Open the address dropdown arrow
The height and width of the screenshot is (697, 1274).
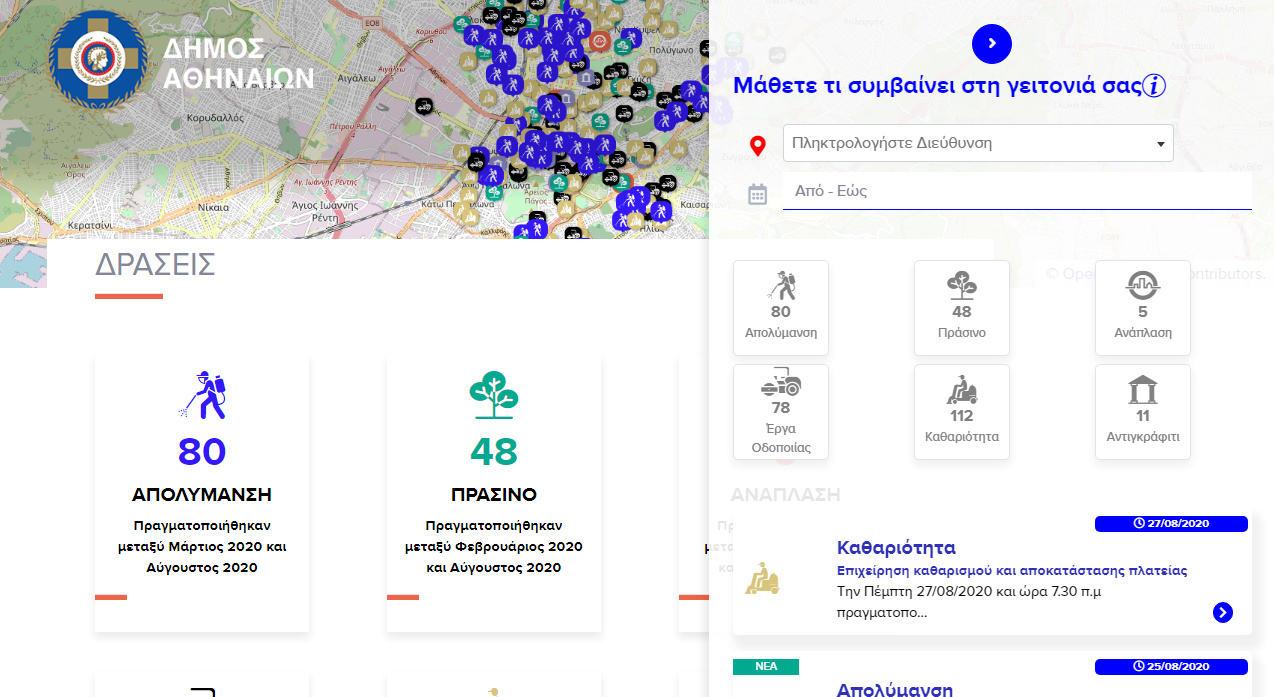1160,144
